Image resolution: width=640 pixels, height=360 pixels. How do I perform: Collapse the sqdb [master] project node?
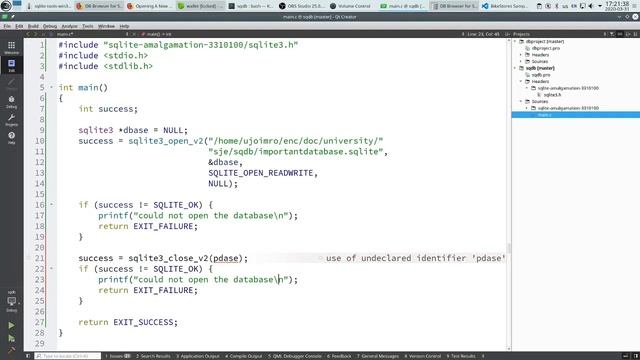pos(515,68)
